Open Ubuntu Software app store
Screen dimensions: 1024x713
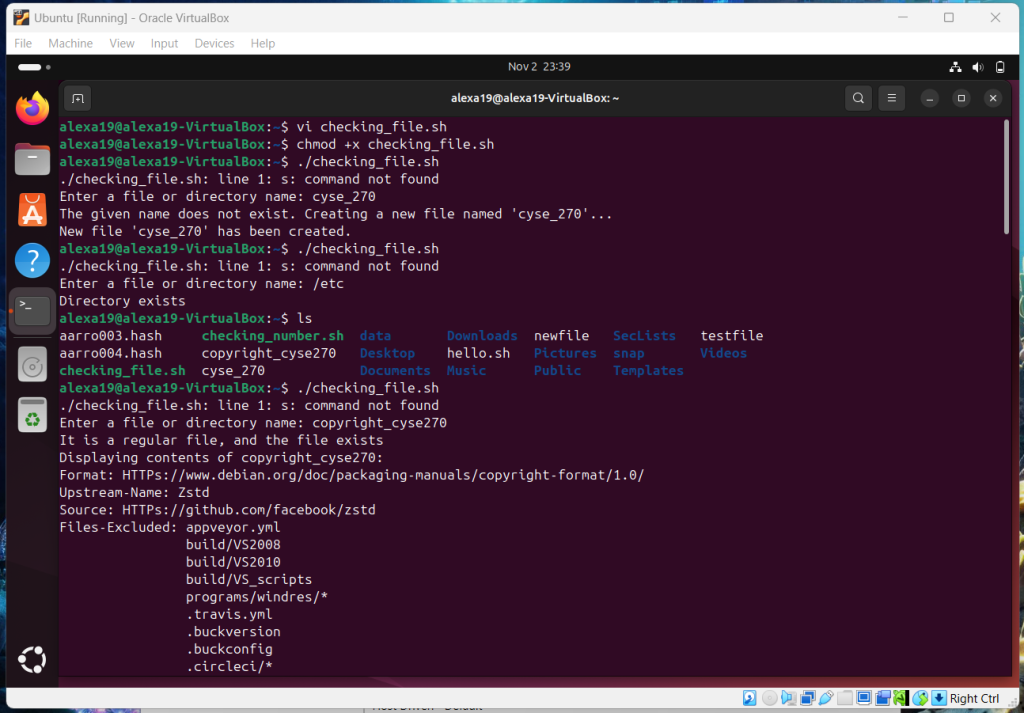coord(32,210)
